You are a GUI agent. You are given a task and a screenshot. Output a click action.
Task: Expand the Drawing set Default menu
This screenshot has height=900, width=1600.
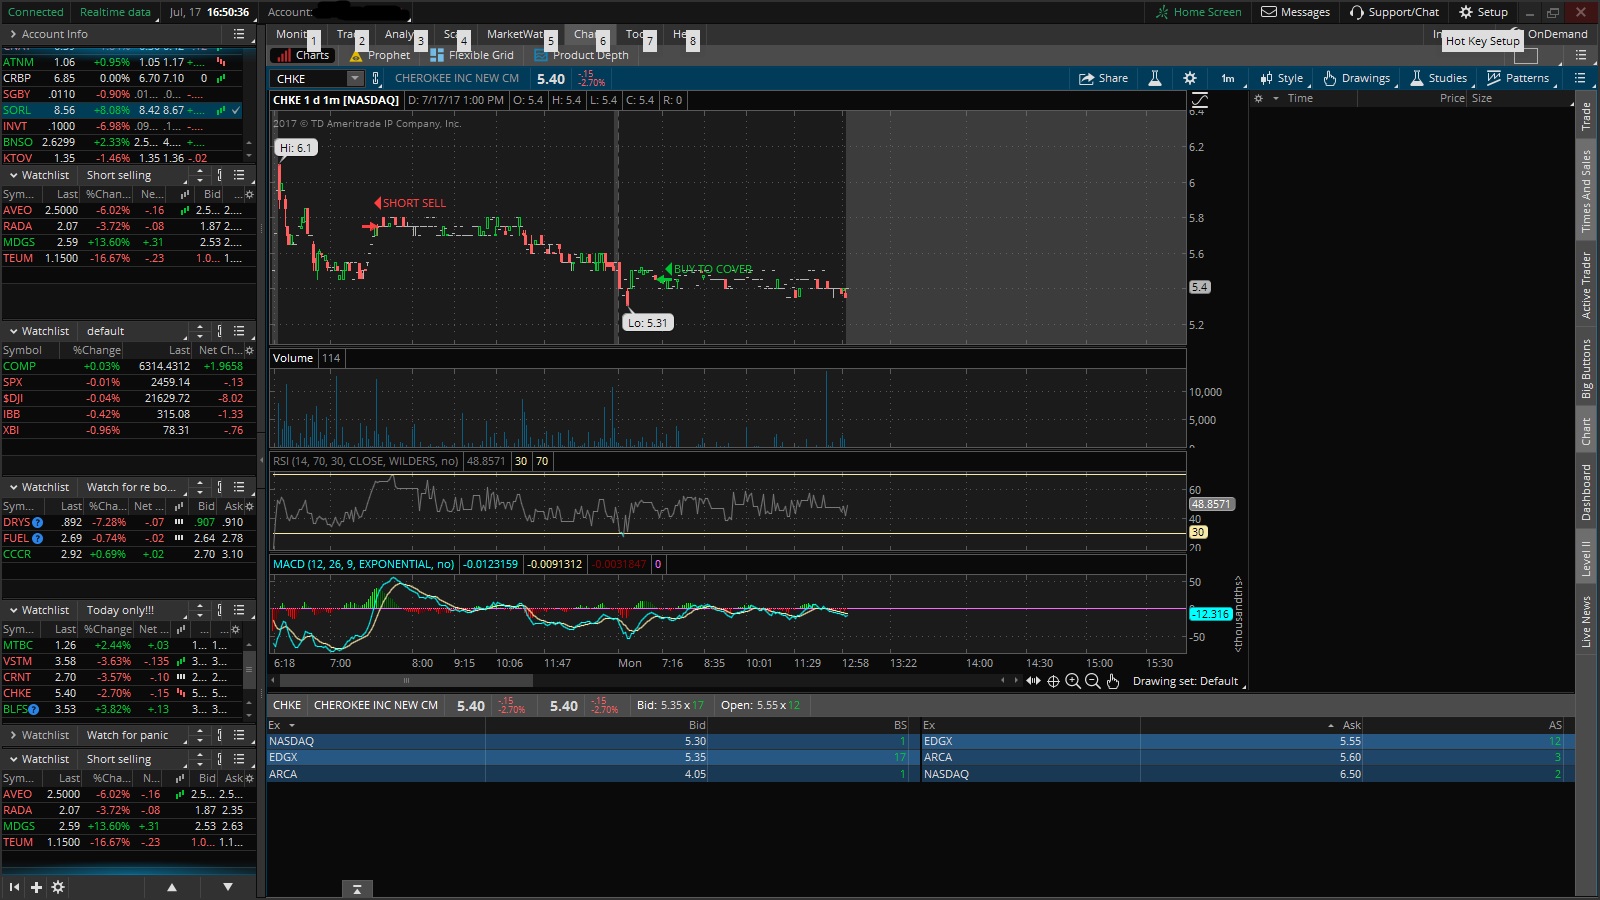click(x=1186, y=681)
